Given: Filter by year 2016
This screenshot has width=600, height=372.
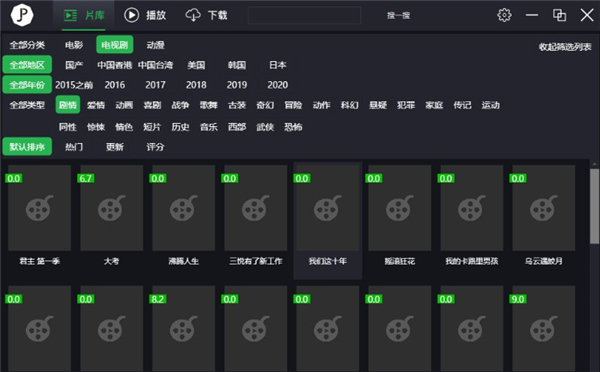Looking at the screenshot, I should point(115,85).
